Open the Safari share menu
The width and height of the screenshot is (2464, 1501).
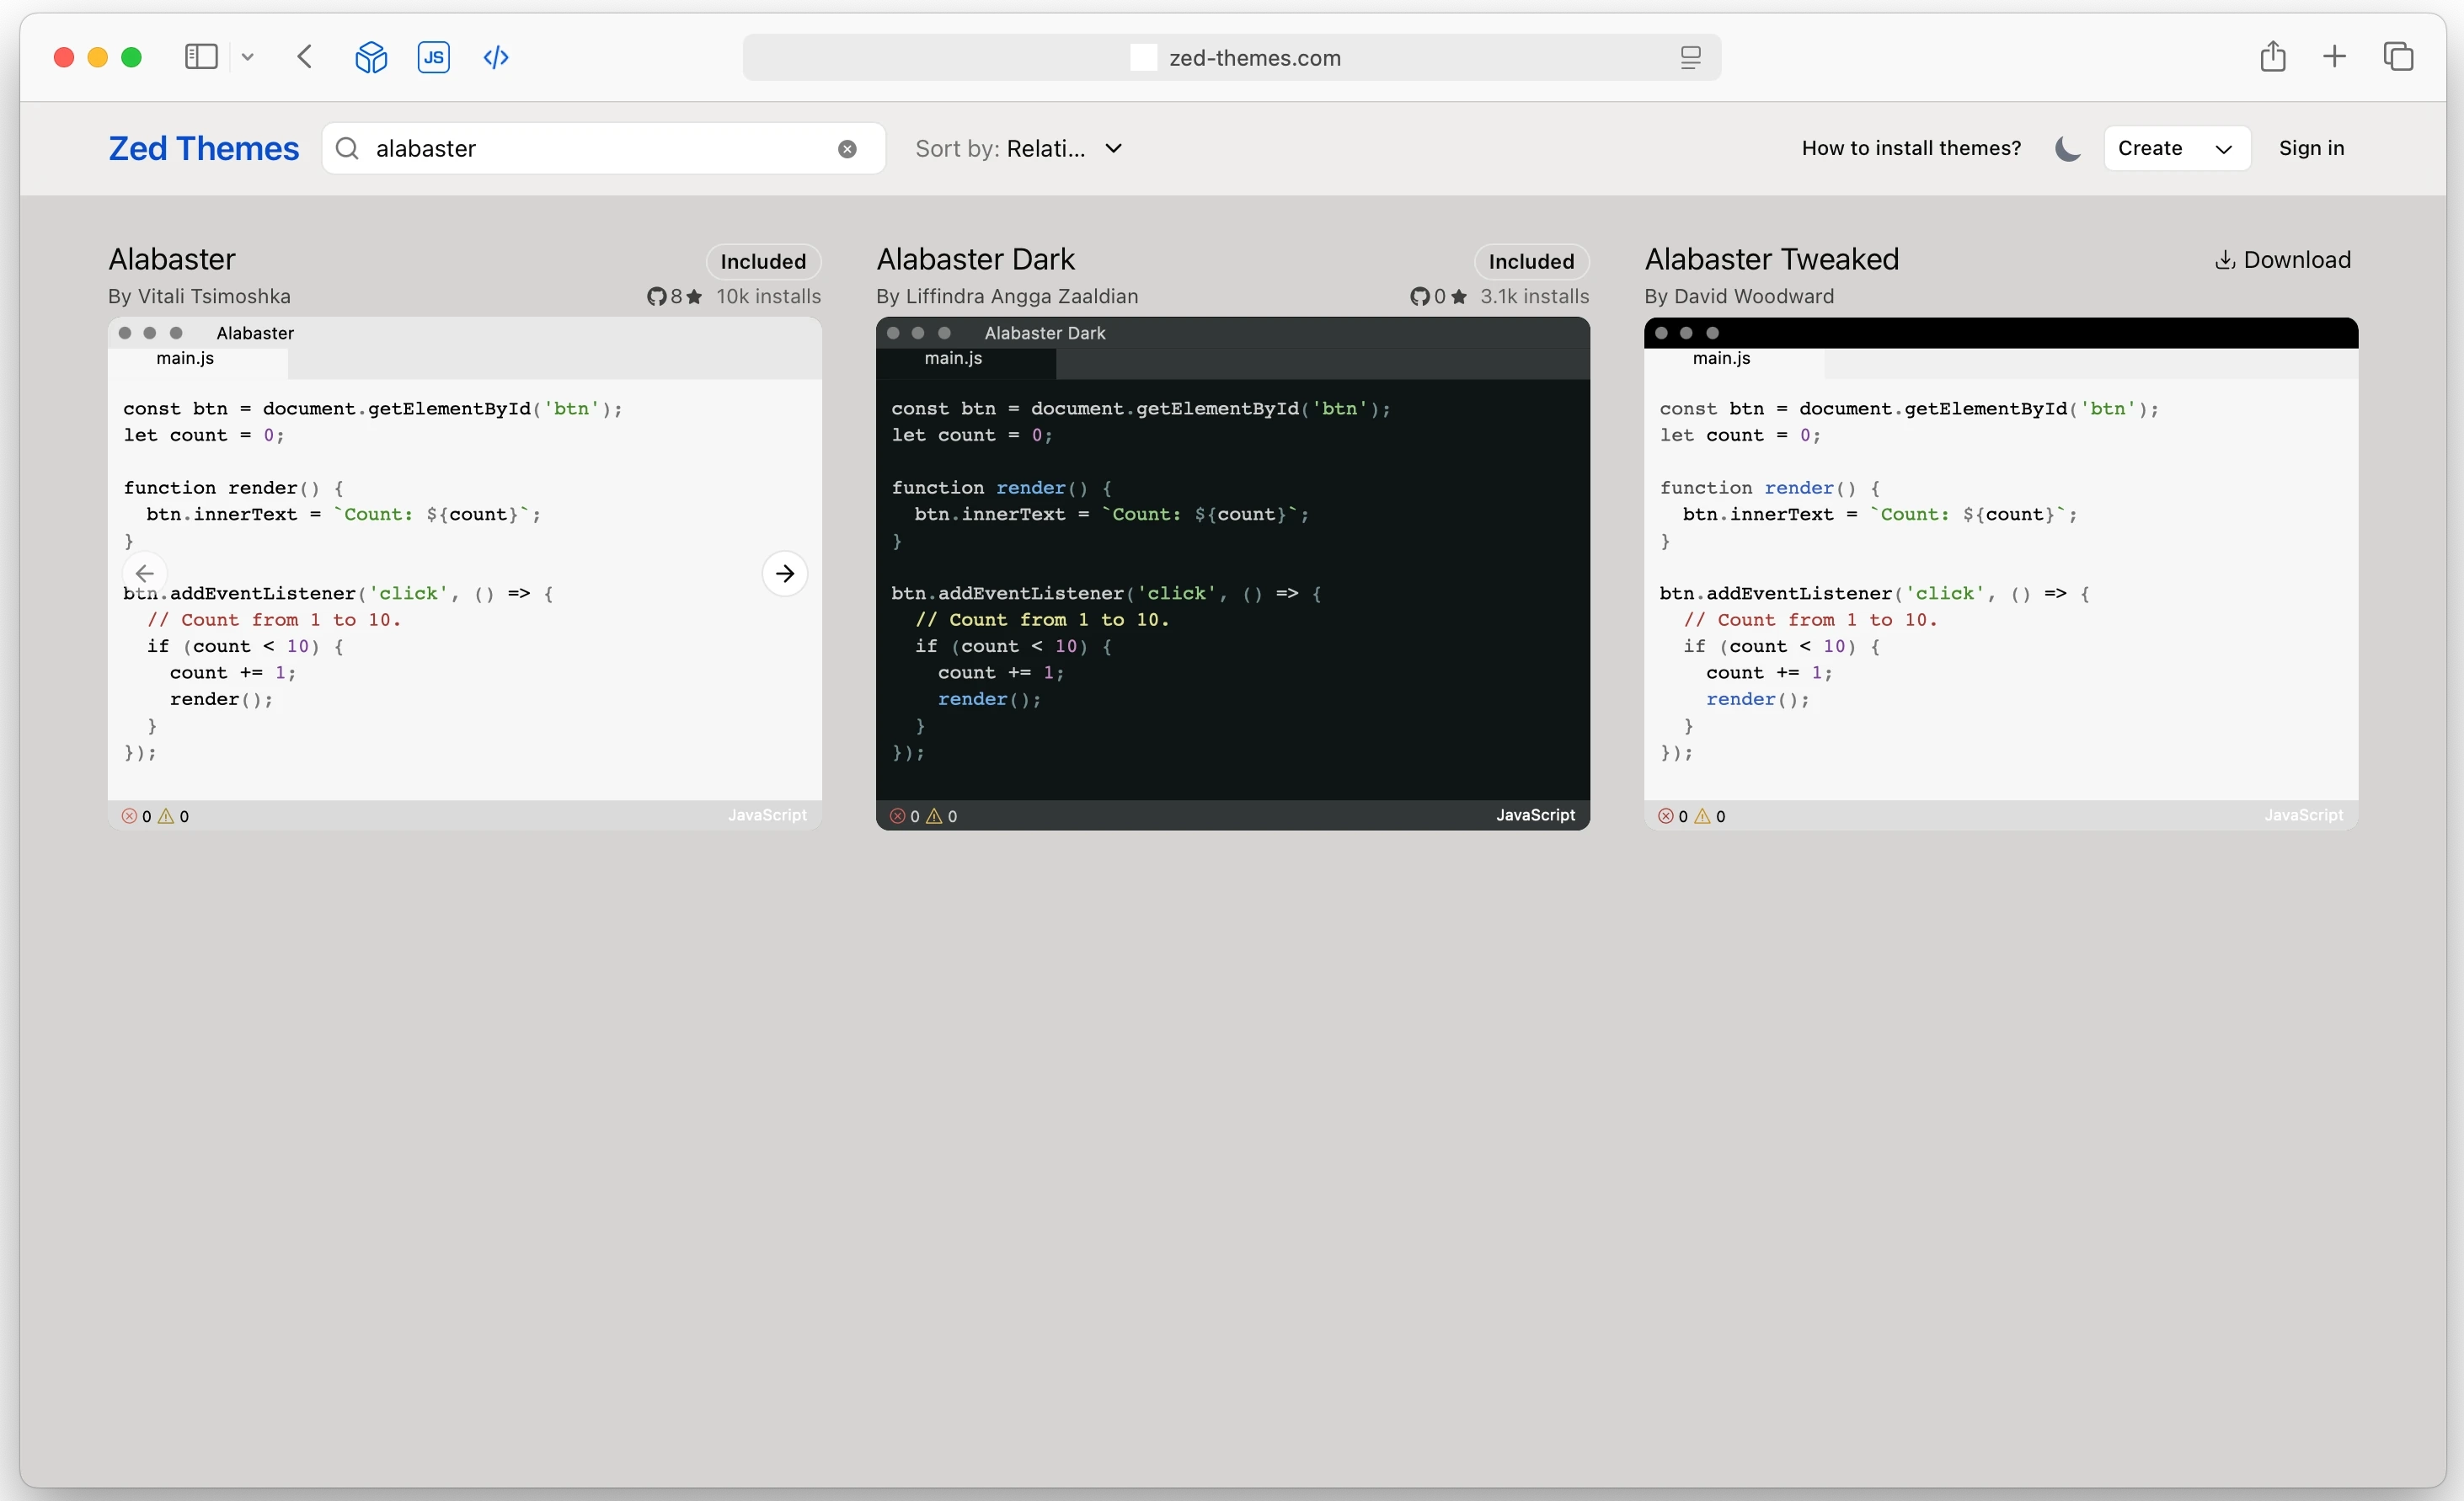click(x=2273, y=57)
